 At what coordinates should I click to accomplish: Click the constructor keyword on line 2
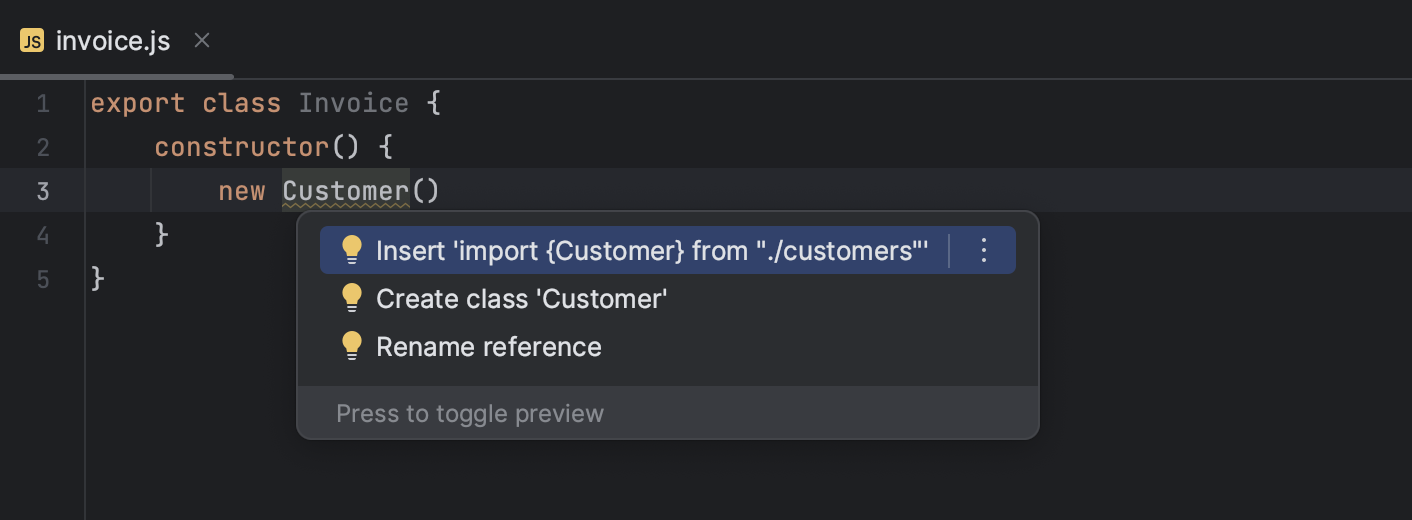point(242,148)
